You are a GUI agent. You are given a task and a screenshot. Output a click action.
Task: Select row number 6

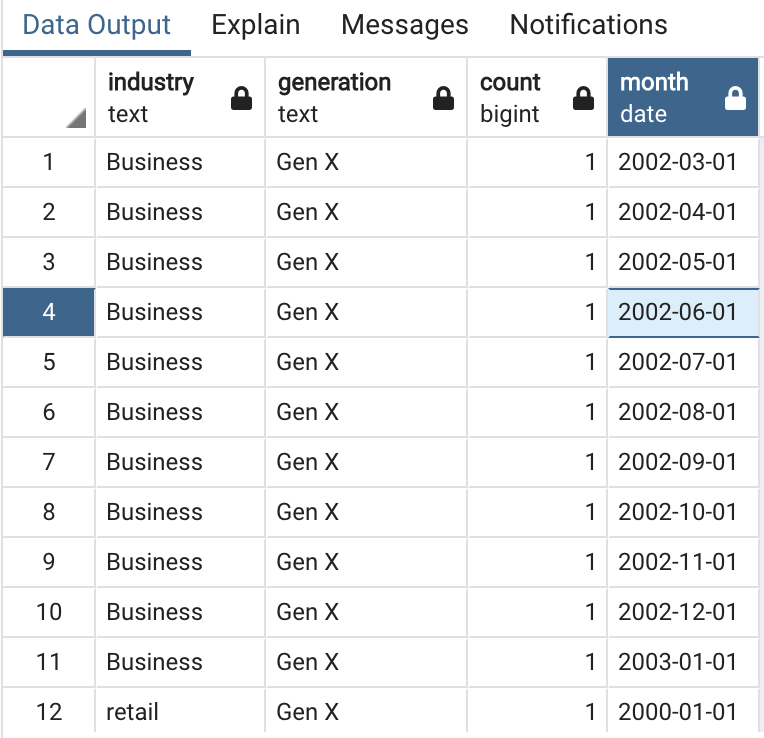point(48,412)
